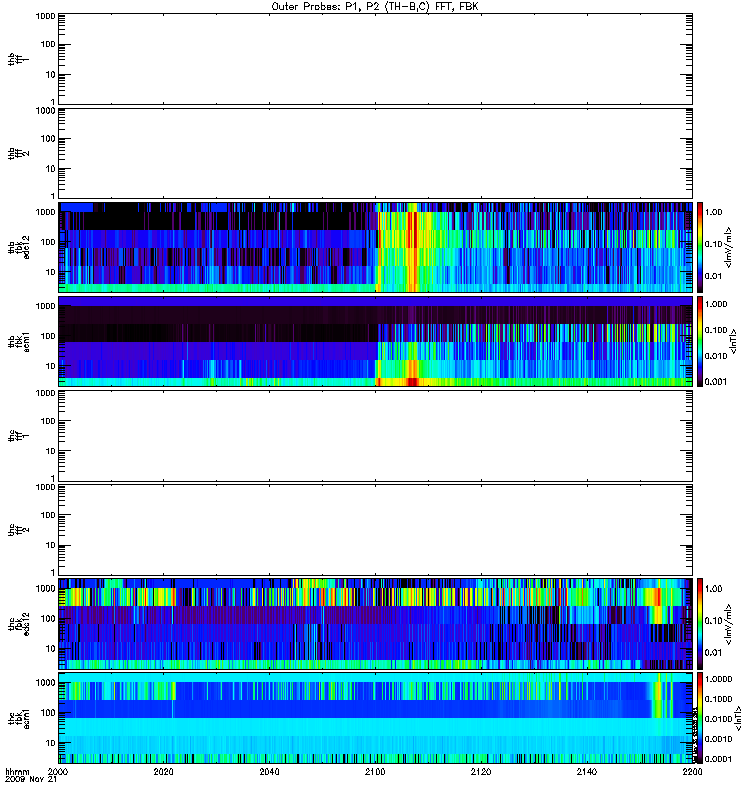The image size is (750, 800).
Task: Click the '2009 Nov 21' date label
Action: click(x=31, y=779)
